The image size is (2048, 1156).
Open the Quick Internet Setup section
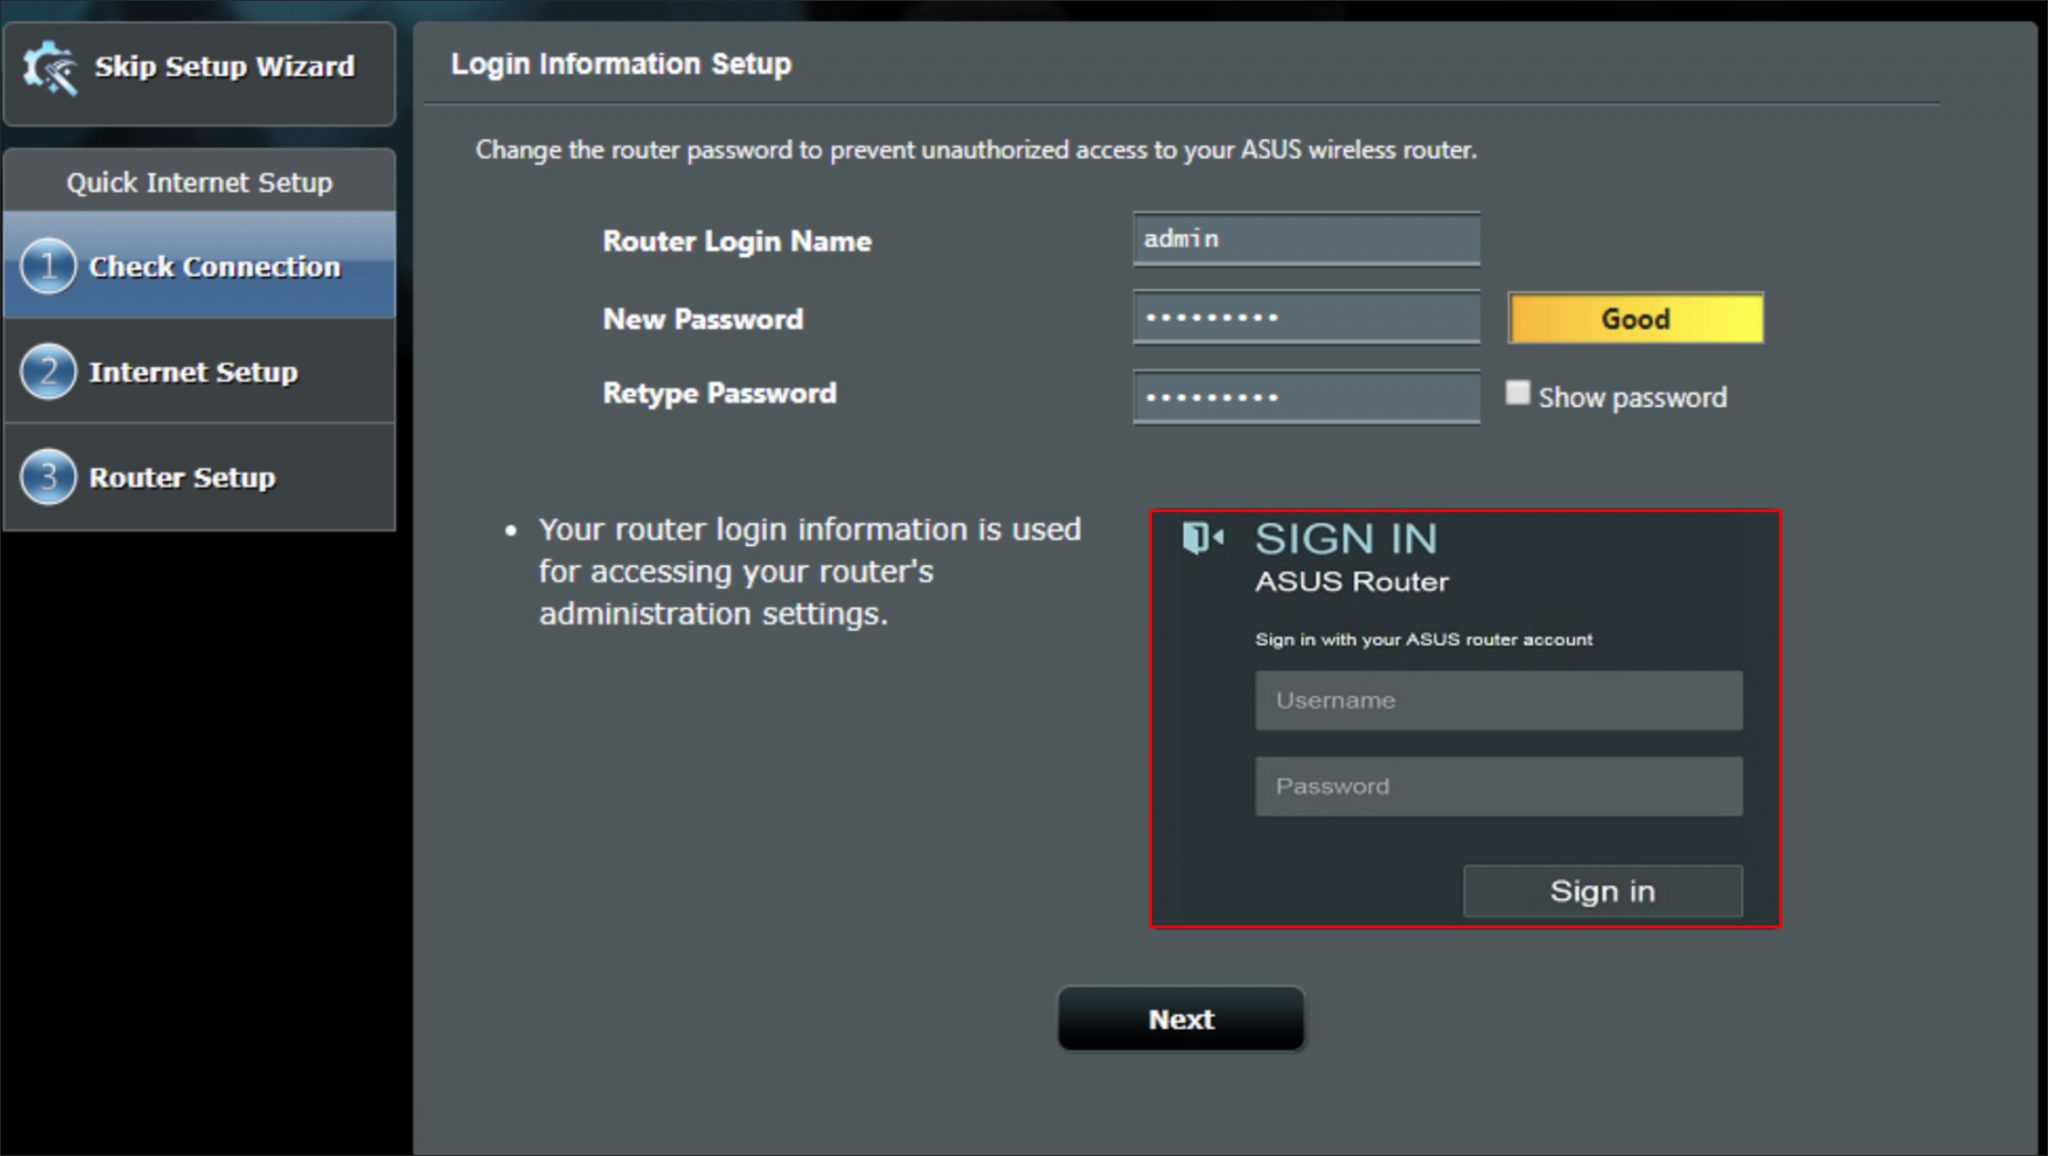199,182
